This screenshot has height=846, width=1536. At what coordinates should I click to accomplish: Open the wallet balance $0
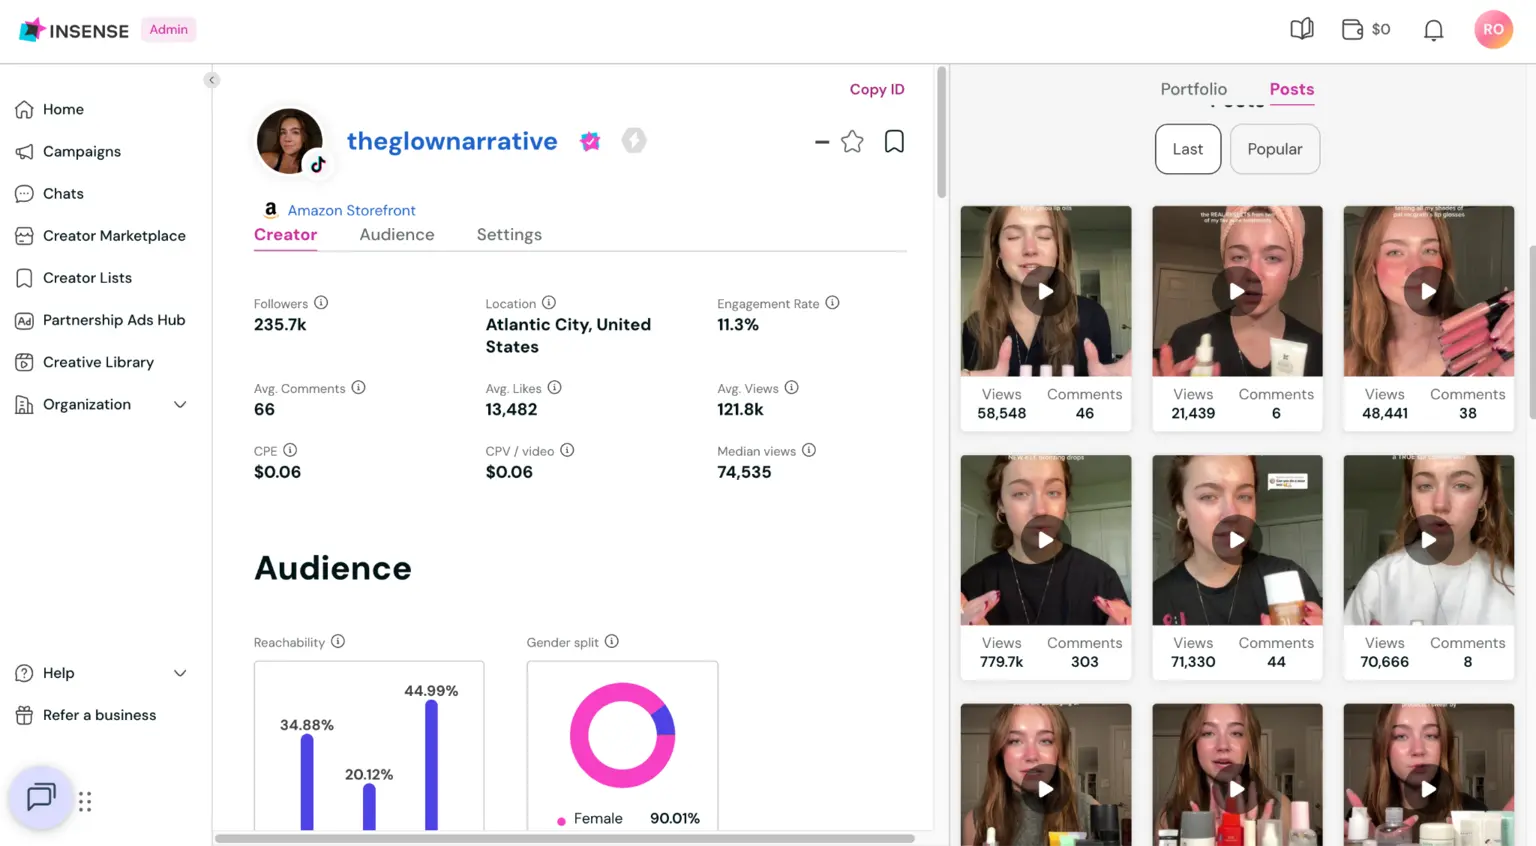(x=1366, y=29)
